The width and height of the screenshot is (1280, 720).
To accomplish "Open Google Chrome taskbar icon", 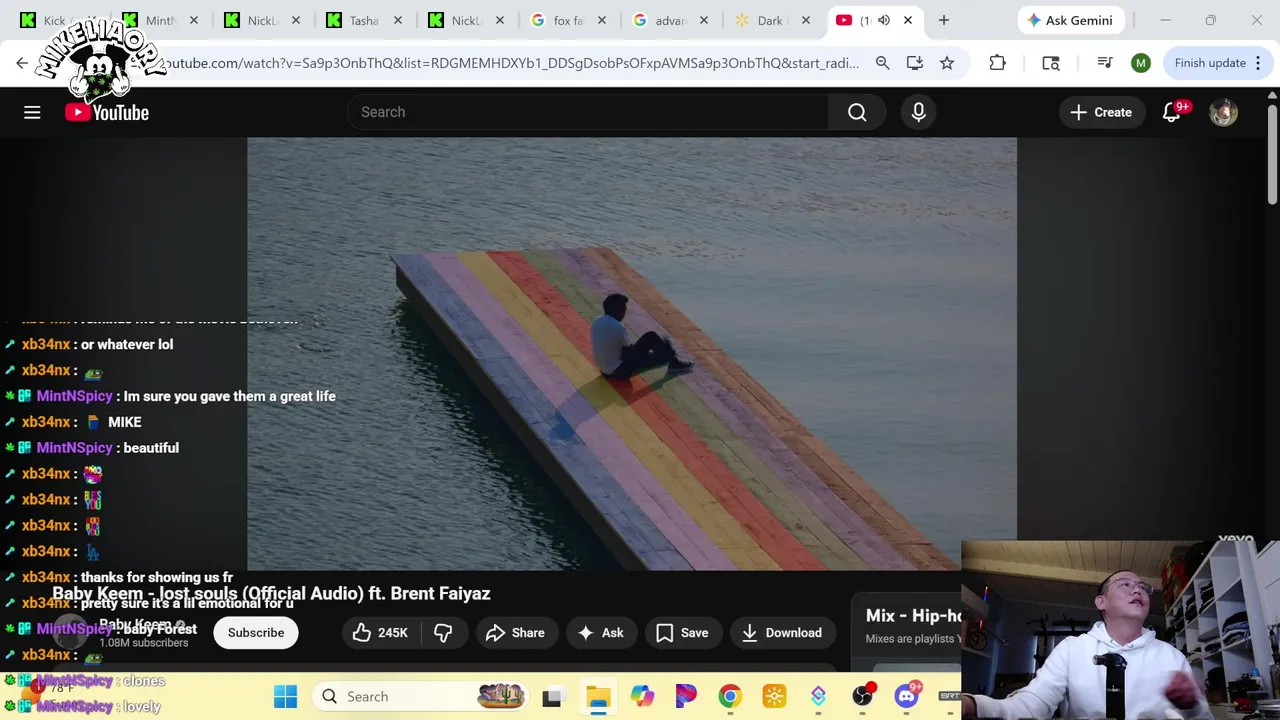I will [x=730, y=697].
